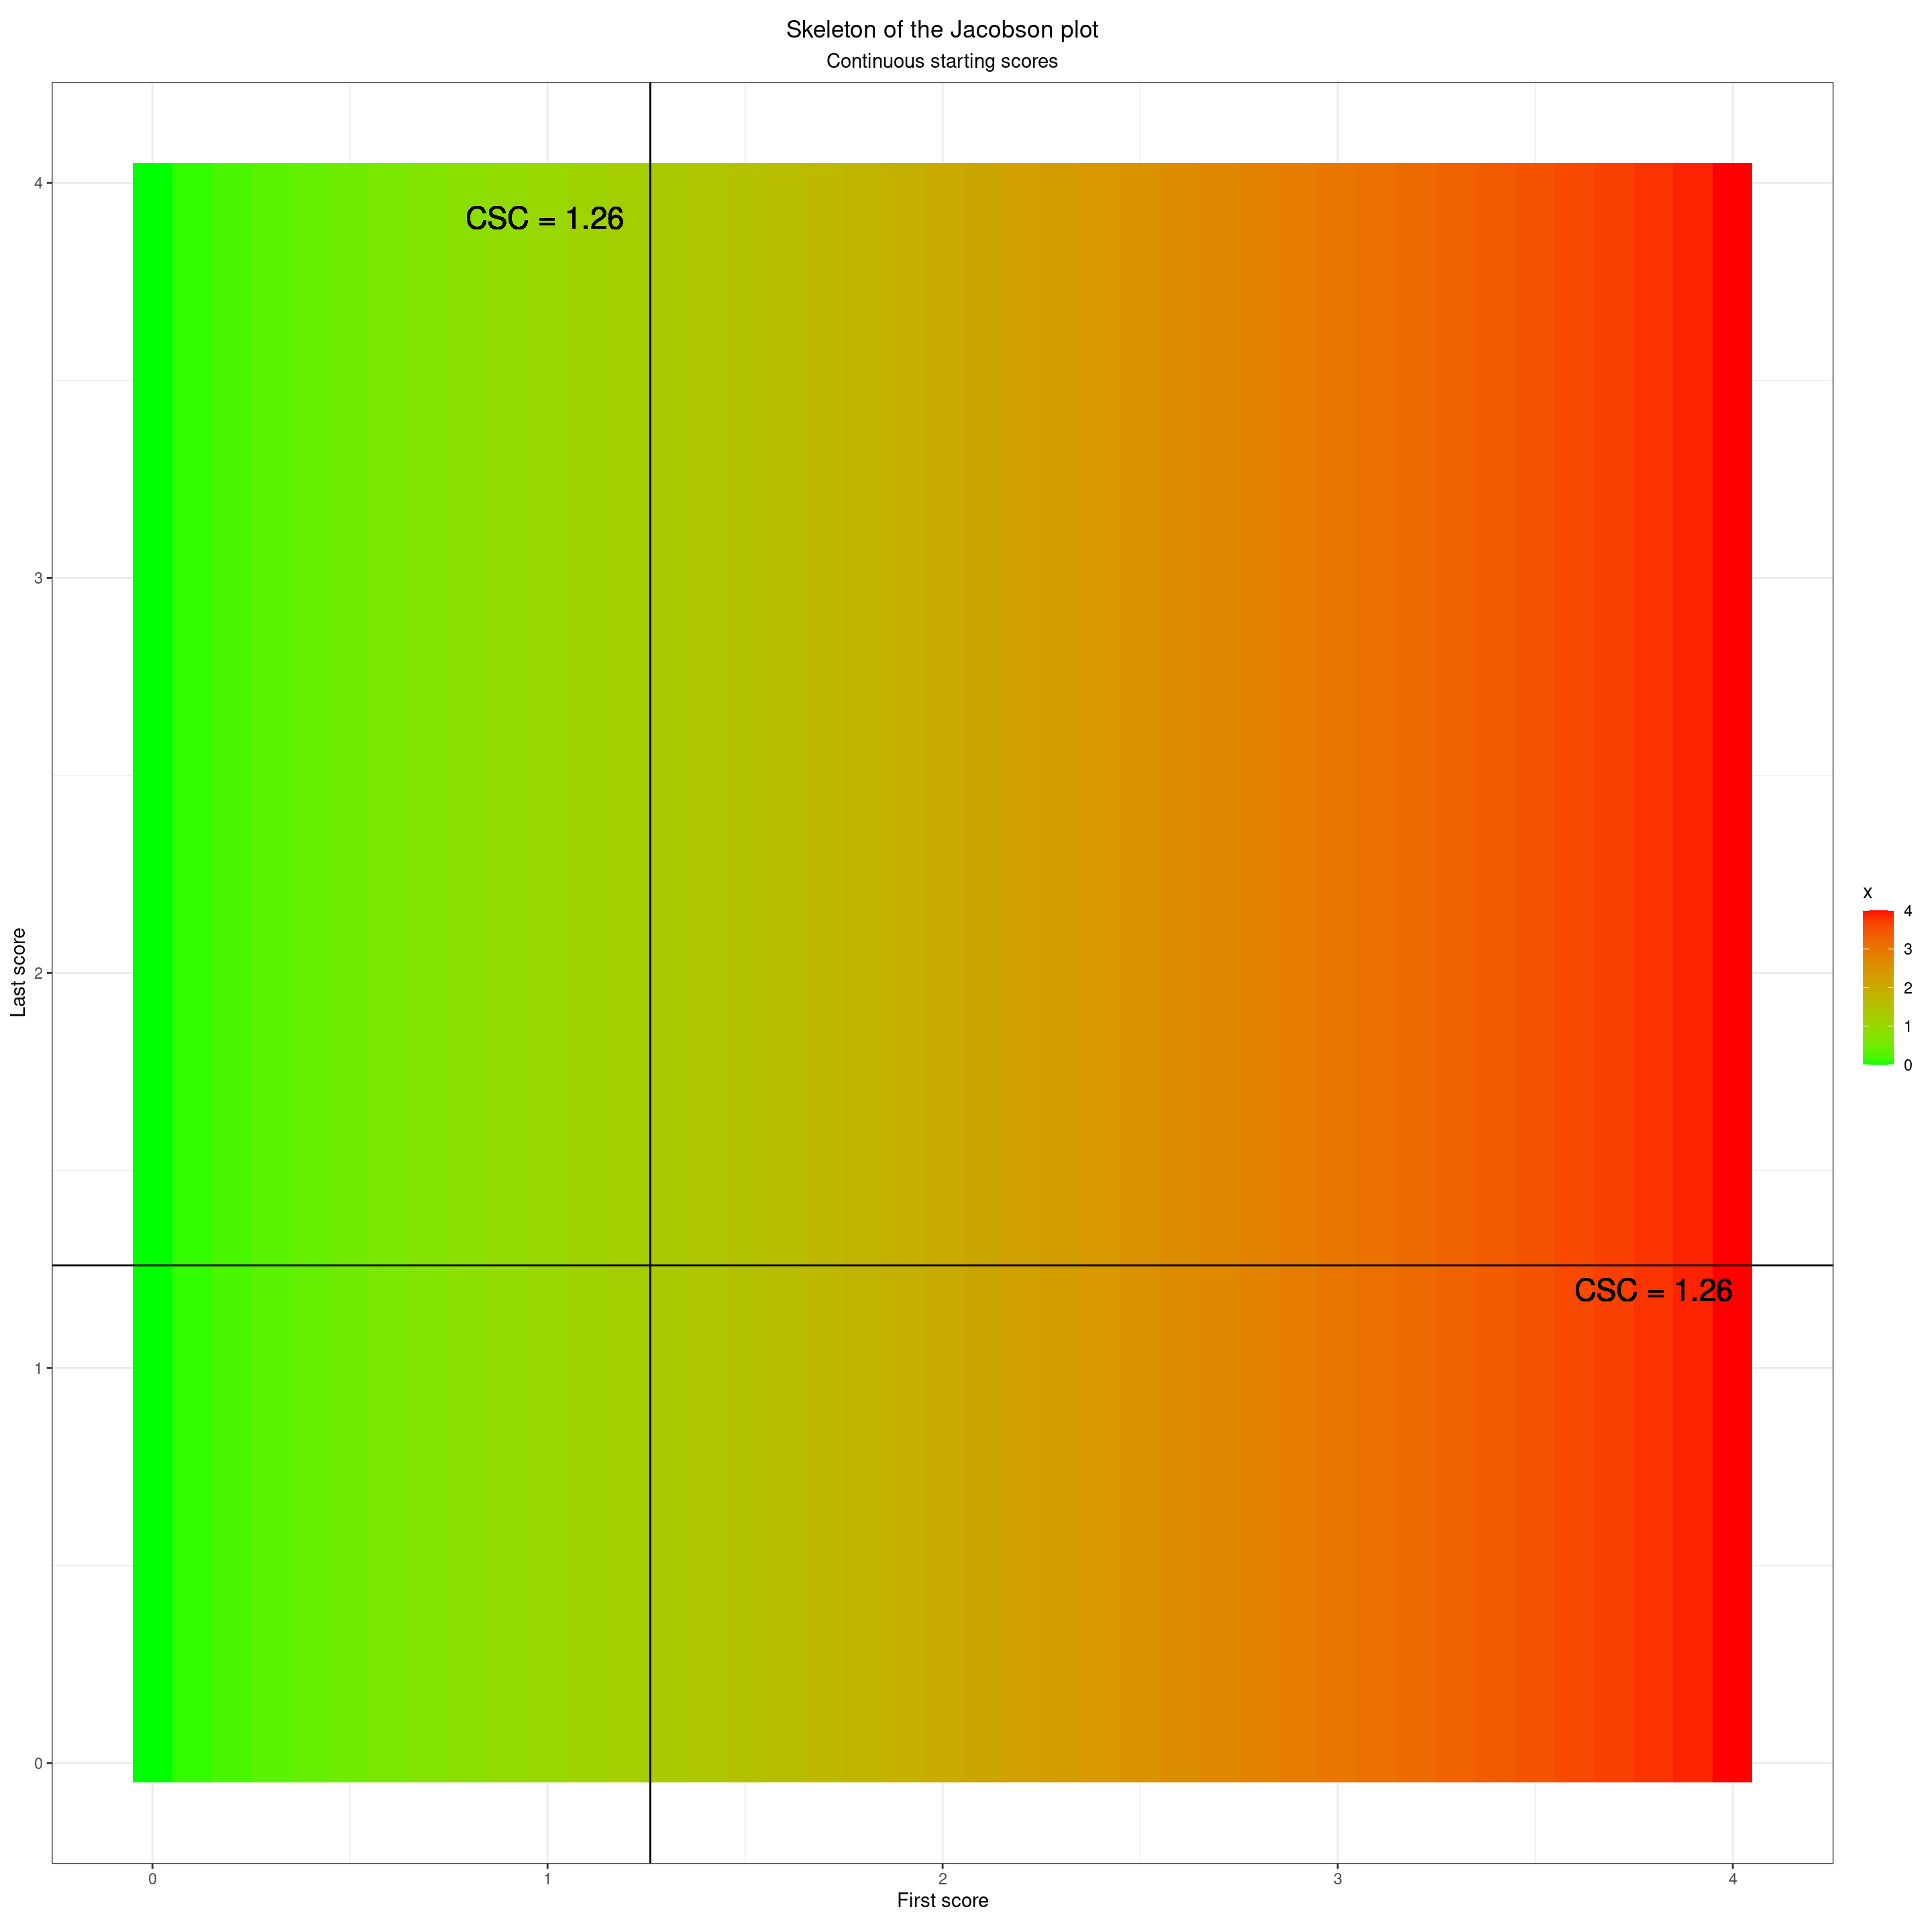Click x-axis tick label '4'
The image size is (1932, 1932).
1732,1879
